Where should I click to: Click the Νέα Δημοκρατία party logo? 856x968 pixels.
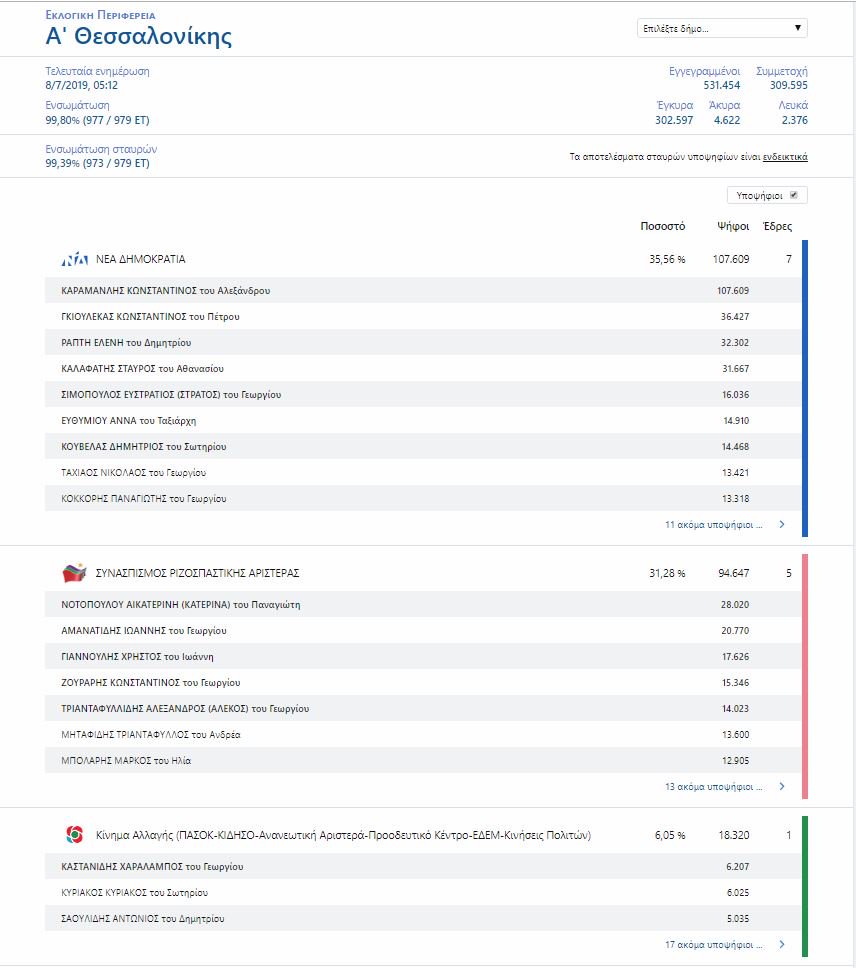(75, 259)
